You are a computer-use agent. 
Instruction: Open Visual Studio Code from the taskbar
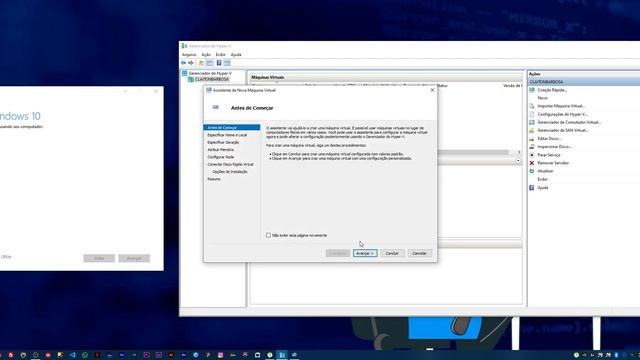coord(73,355)
